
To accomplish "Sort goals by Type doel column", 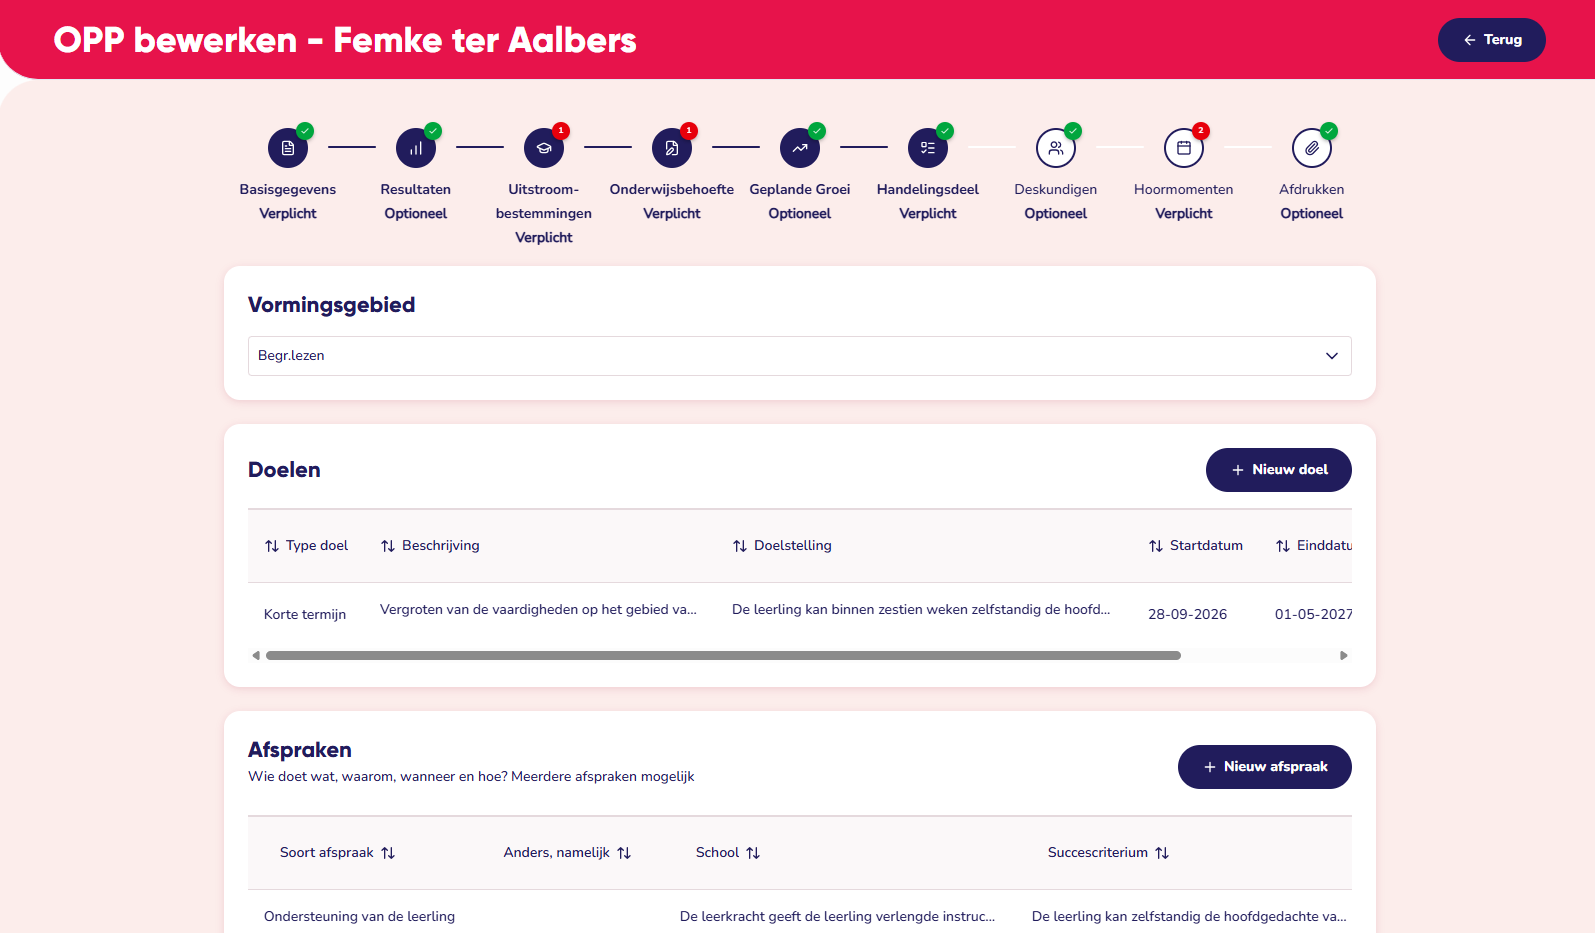I will point(306,546).
